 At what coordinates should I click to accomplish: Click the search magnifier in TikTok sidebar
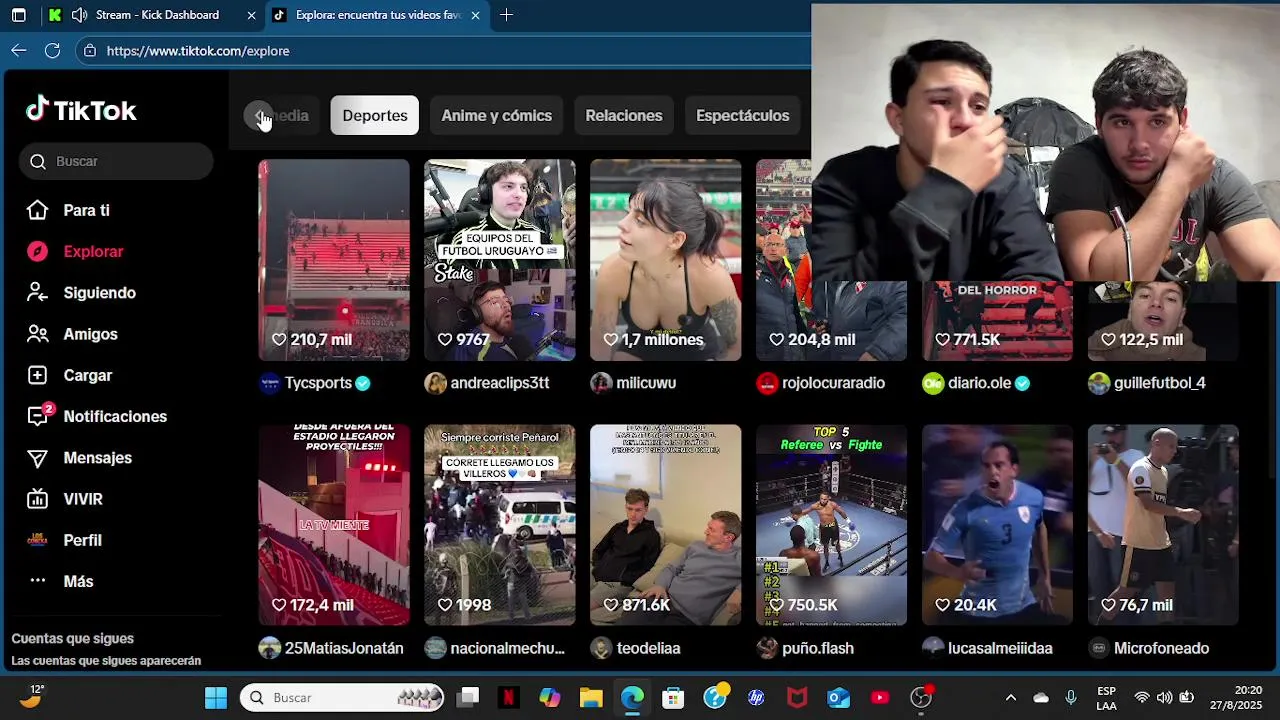point(38,161)
